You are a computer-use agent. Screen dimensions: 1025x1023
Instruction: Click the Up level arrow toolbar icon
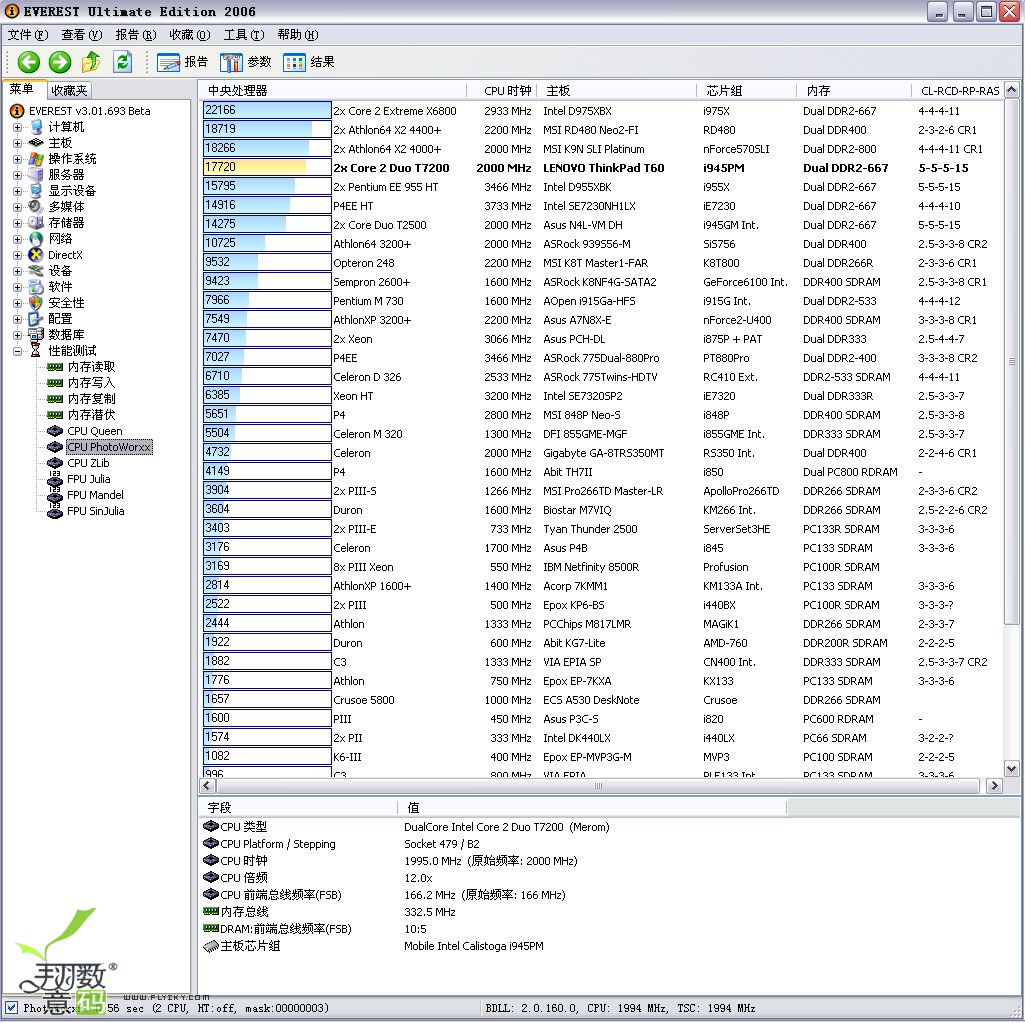(x=91, y=62)
